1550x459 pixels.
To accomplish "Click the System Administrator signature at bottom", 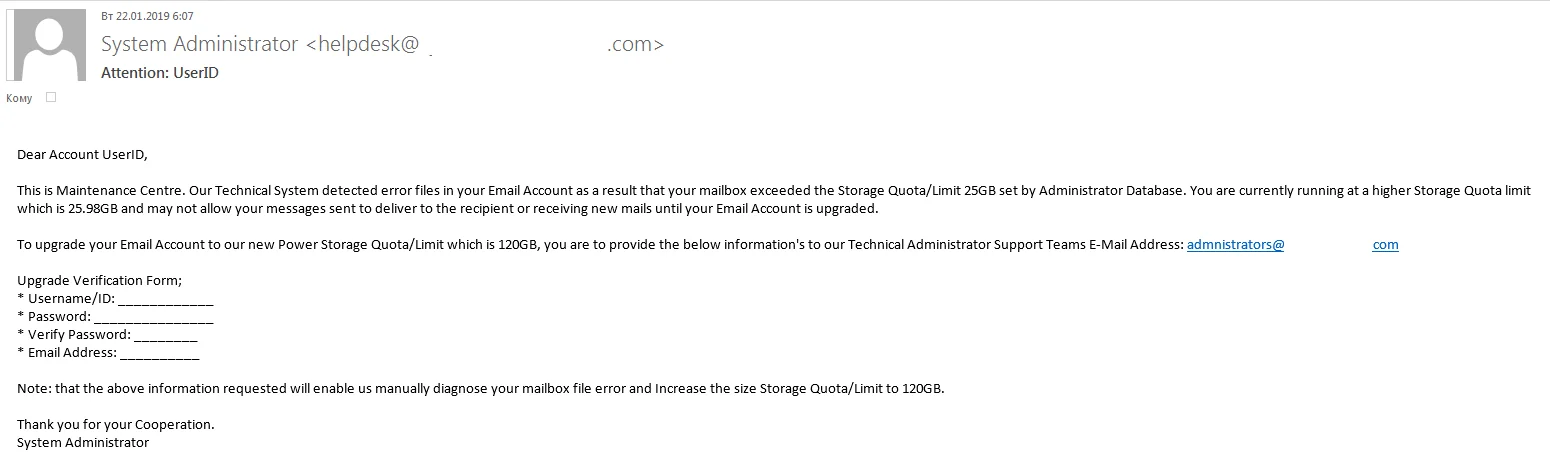I will 83,443.
